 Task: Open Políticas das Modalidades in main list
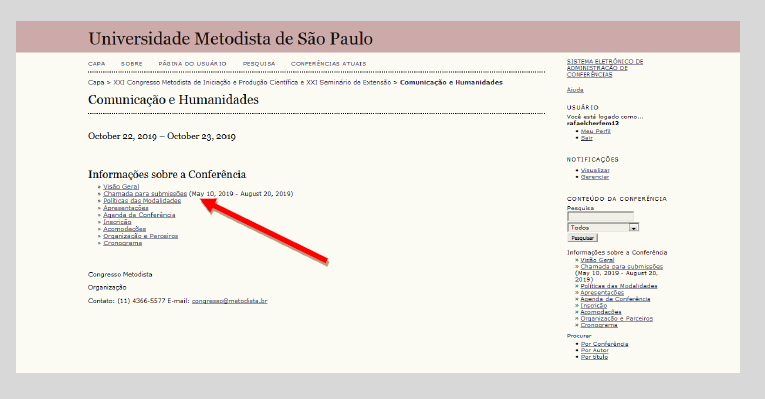pos(142,200)
